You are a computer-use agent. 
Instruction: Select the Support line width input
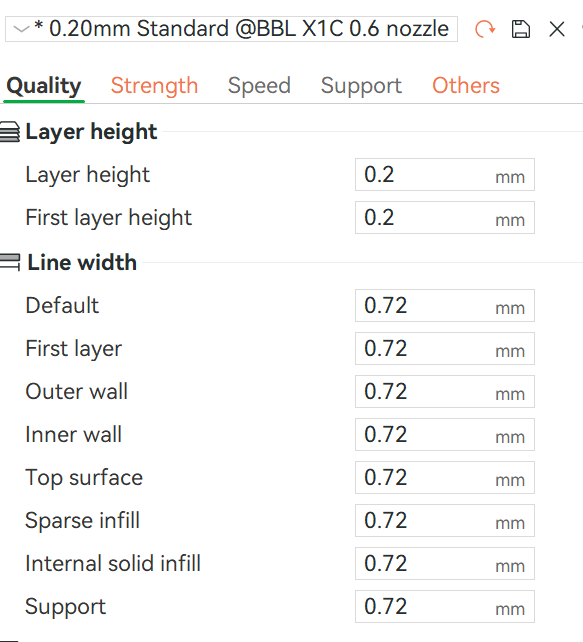445,606
